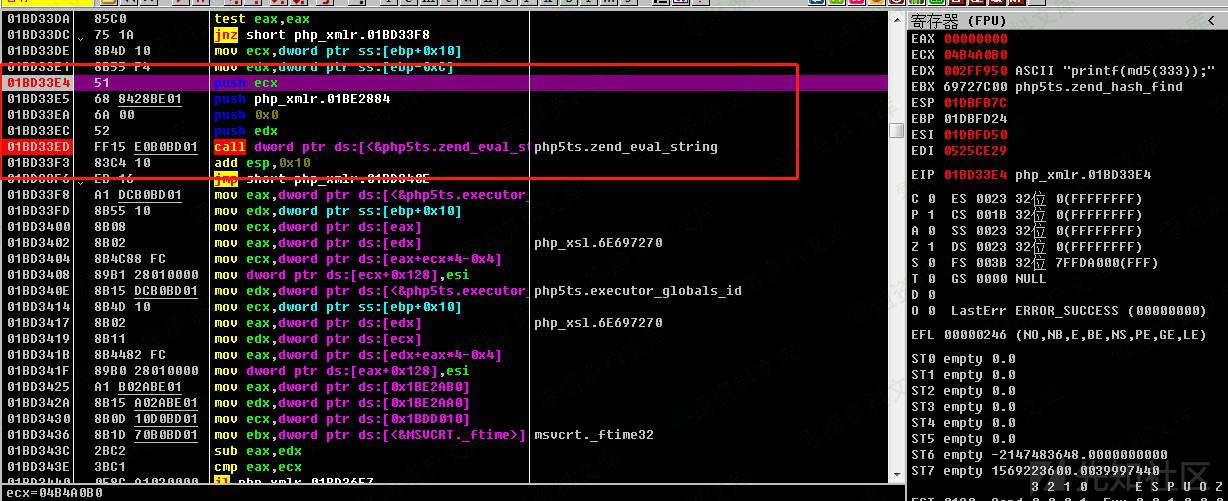Image resolution: width=1228 pixels, height=501 pixels.
Task: Click the GS segment value 0000 NULL
Action: tap(1011, 279)
